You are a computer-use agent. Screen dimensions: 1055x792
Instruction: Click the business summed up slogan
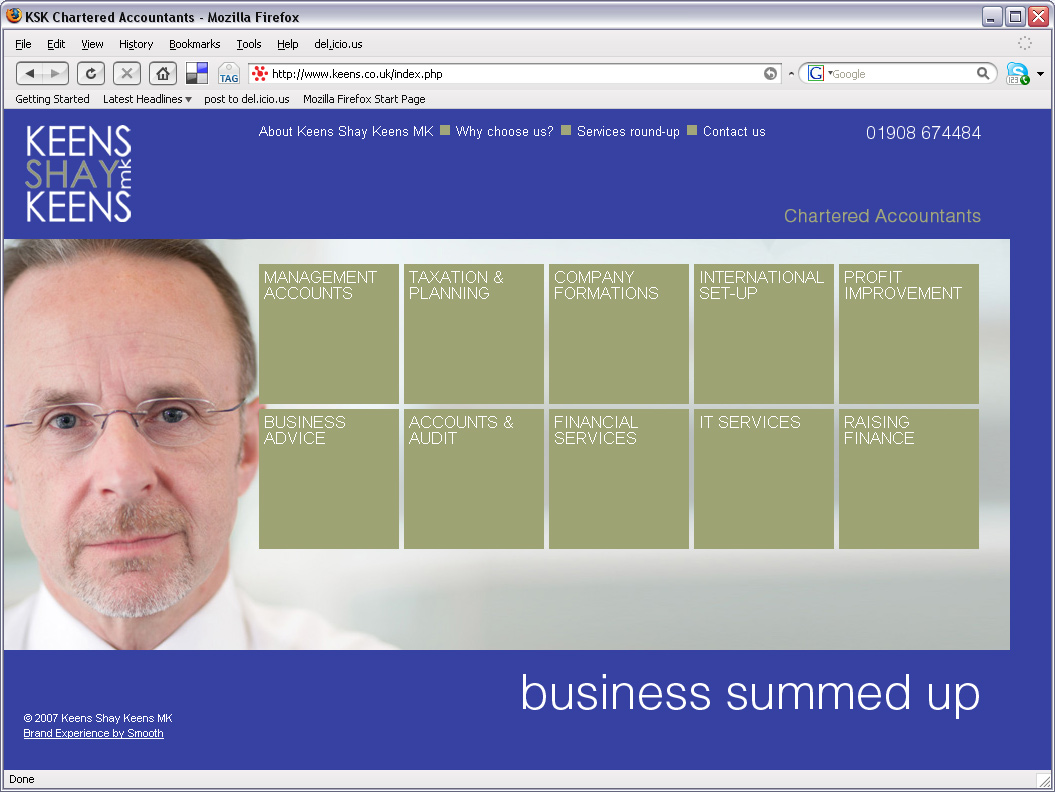tap(750, 693)
